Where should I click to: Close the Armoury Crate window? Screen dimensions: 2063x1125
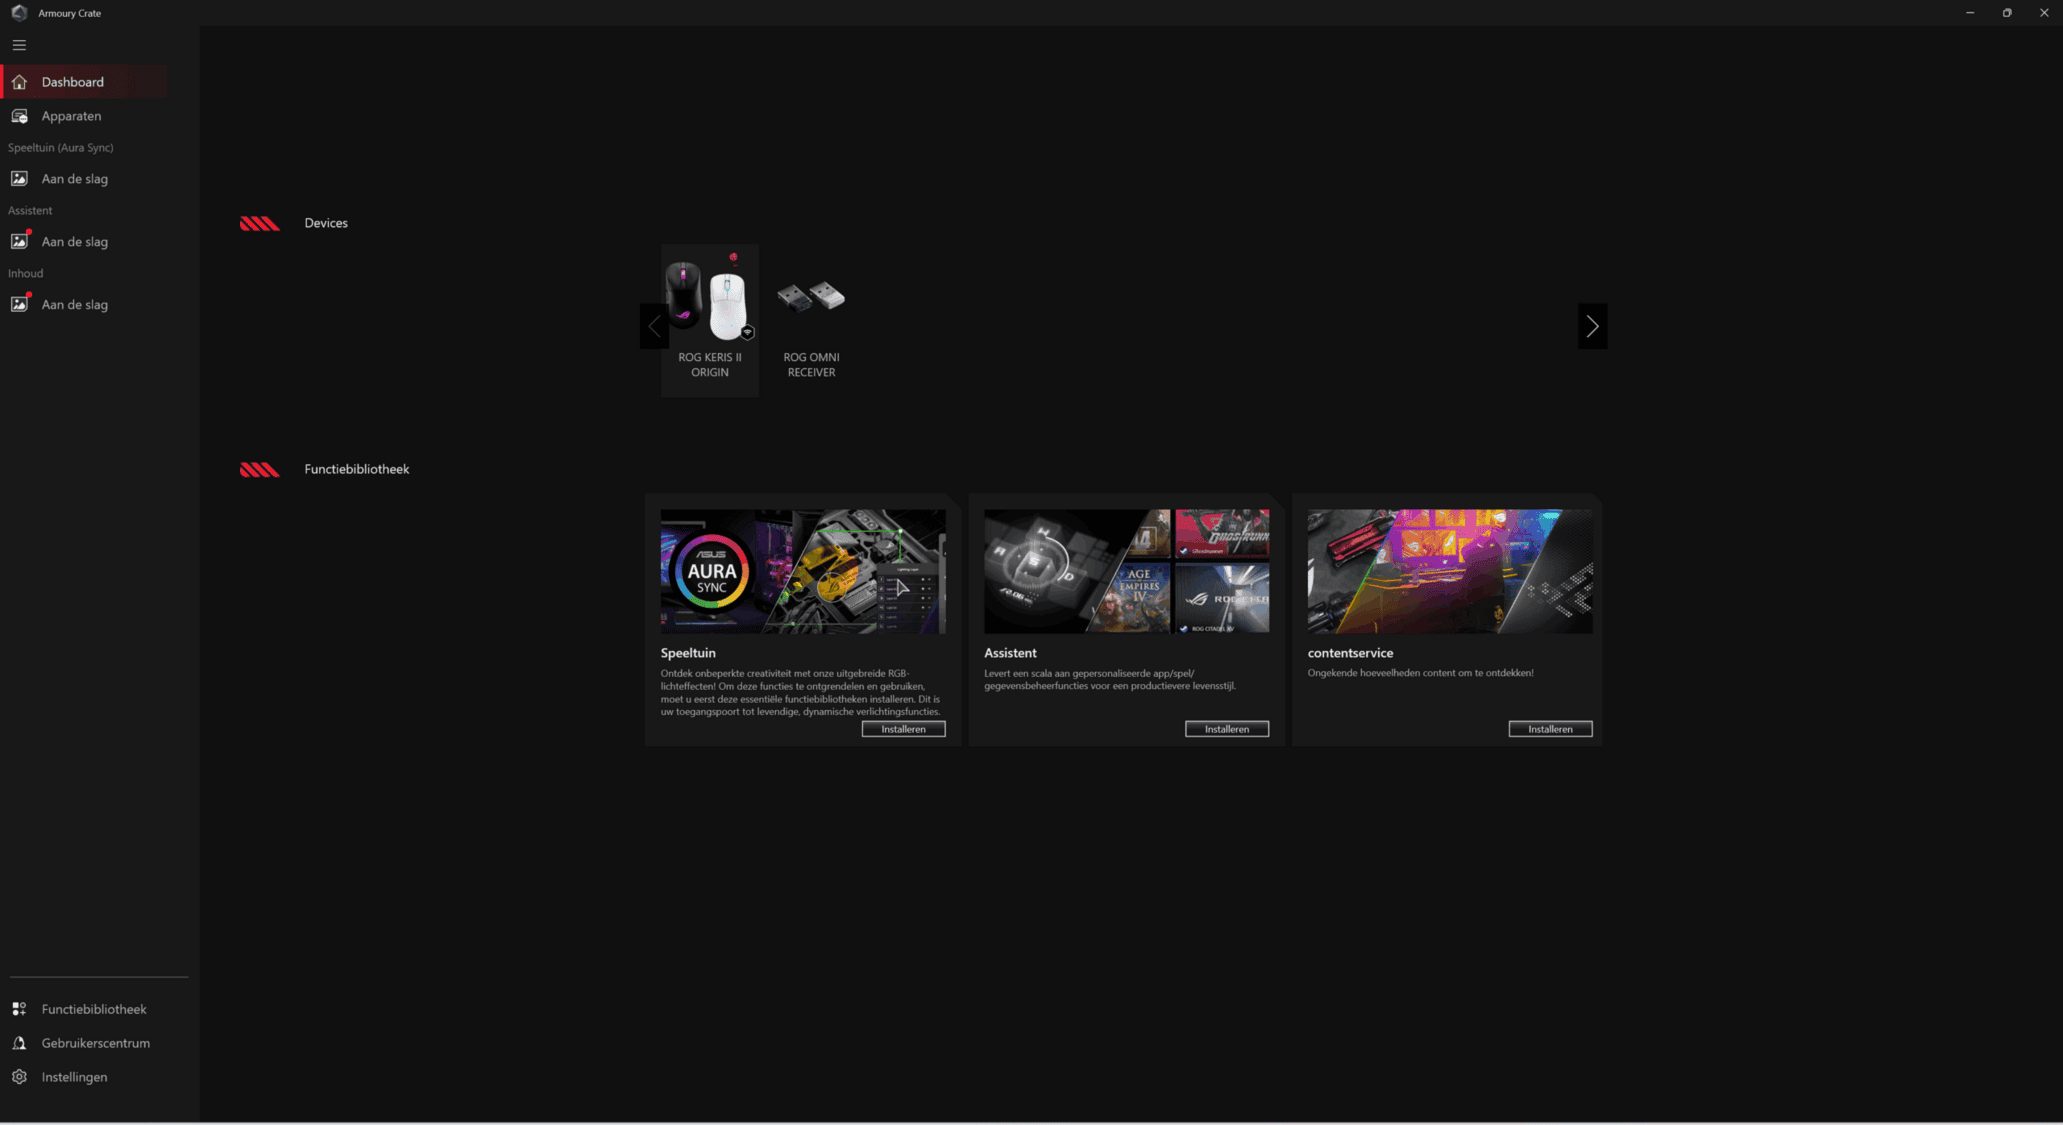pos(2044,13)
